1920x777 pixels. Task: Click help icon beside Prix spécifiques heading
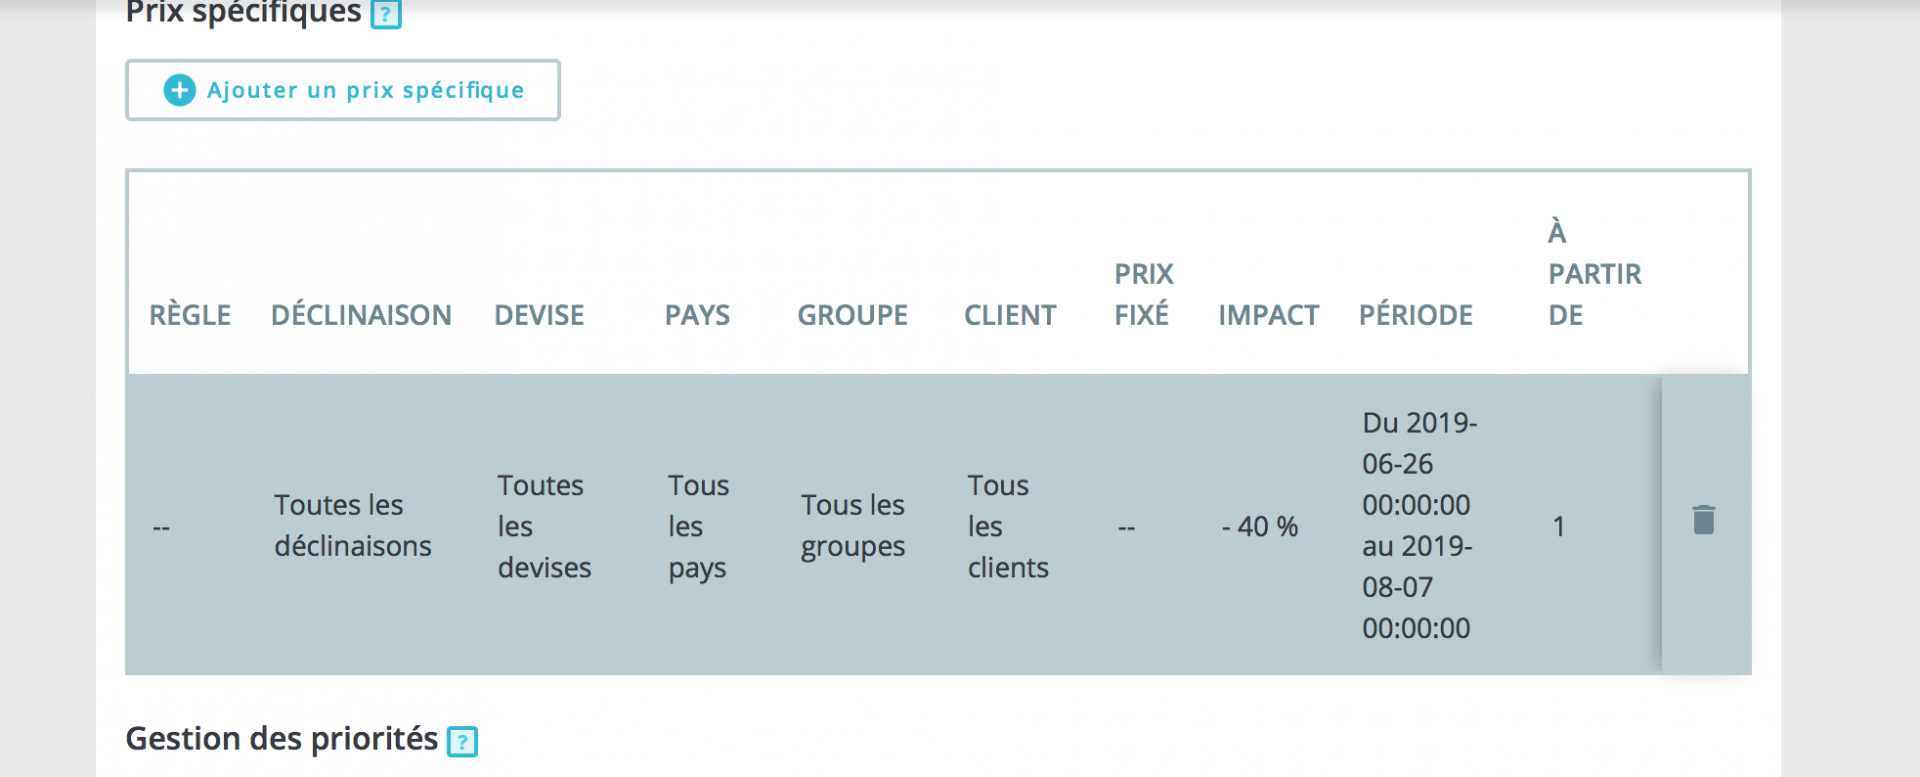[x=386, y=14]
